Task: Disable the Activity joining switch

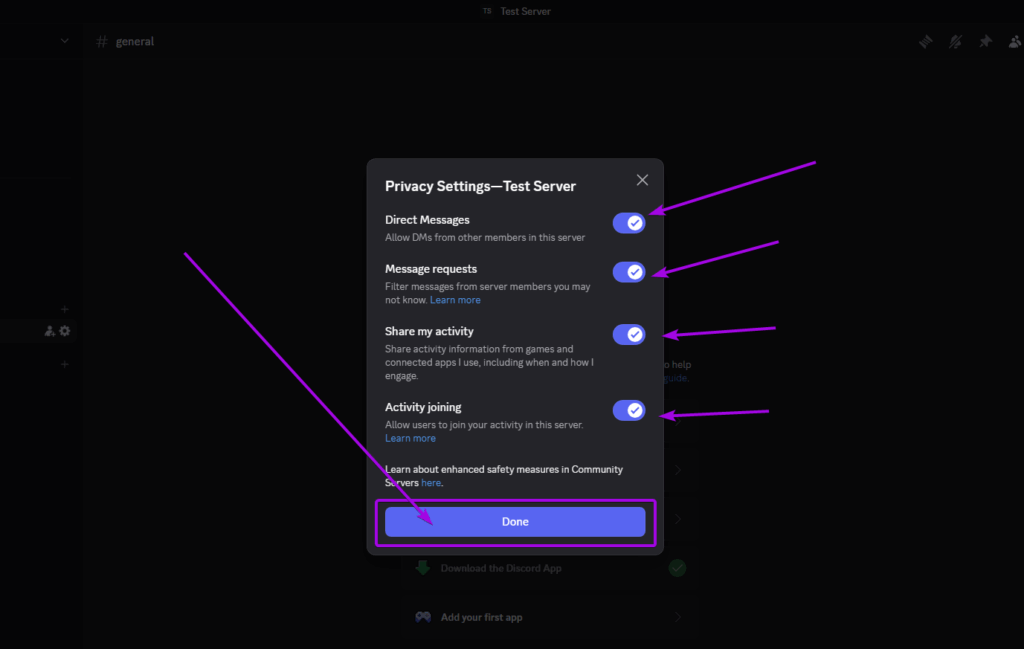Action: (629, 410)
